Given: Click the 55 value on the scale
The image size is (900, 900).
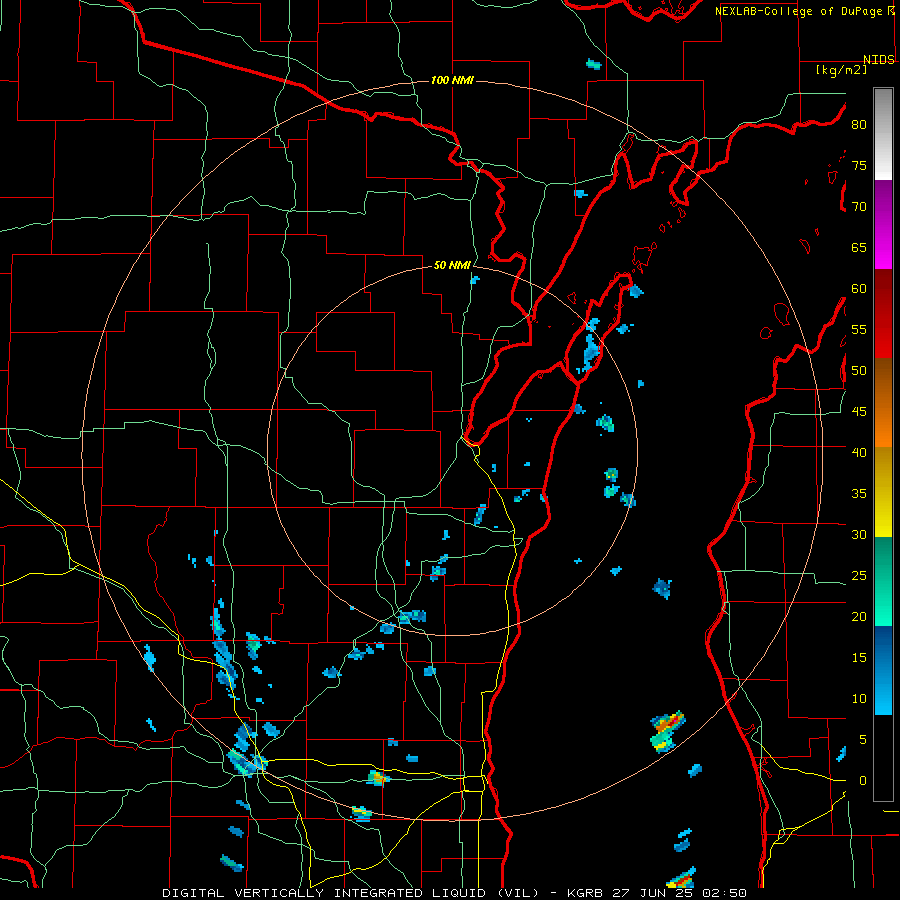Looking at the screenshot, I should [x=859, y=330].
